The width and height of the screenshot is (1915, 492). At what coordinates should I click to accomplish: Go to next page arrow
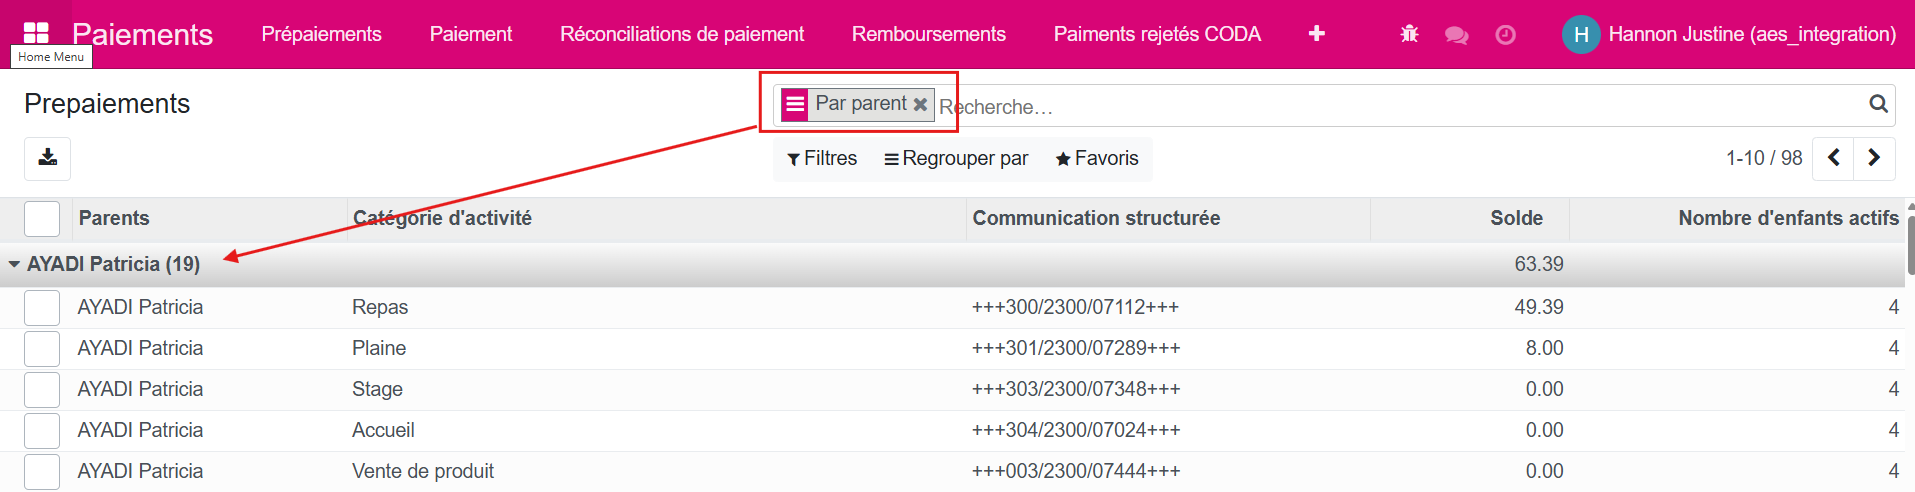pos(1874,158)
